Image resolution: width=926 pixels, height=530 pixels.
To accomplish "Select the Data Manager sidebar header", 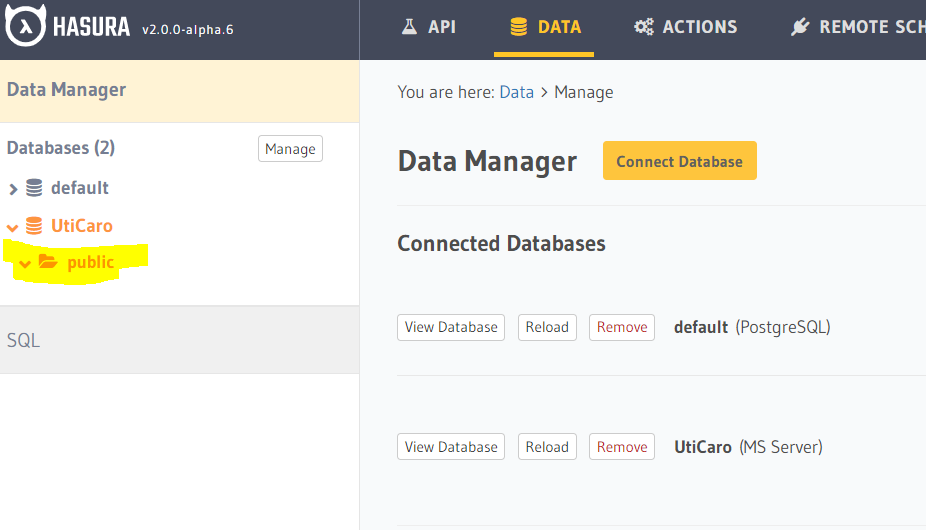I will click(x=180, y=91).
